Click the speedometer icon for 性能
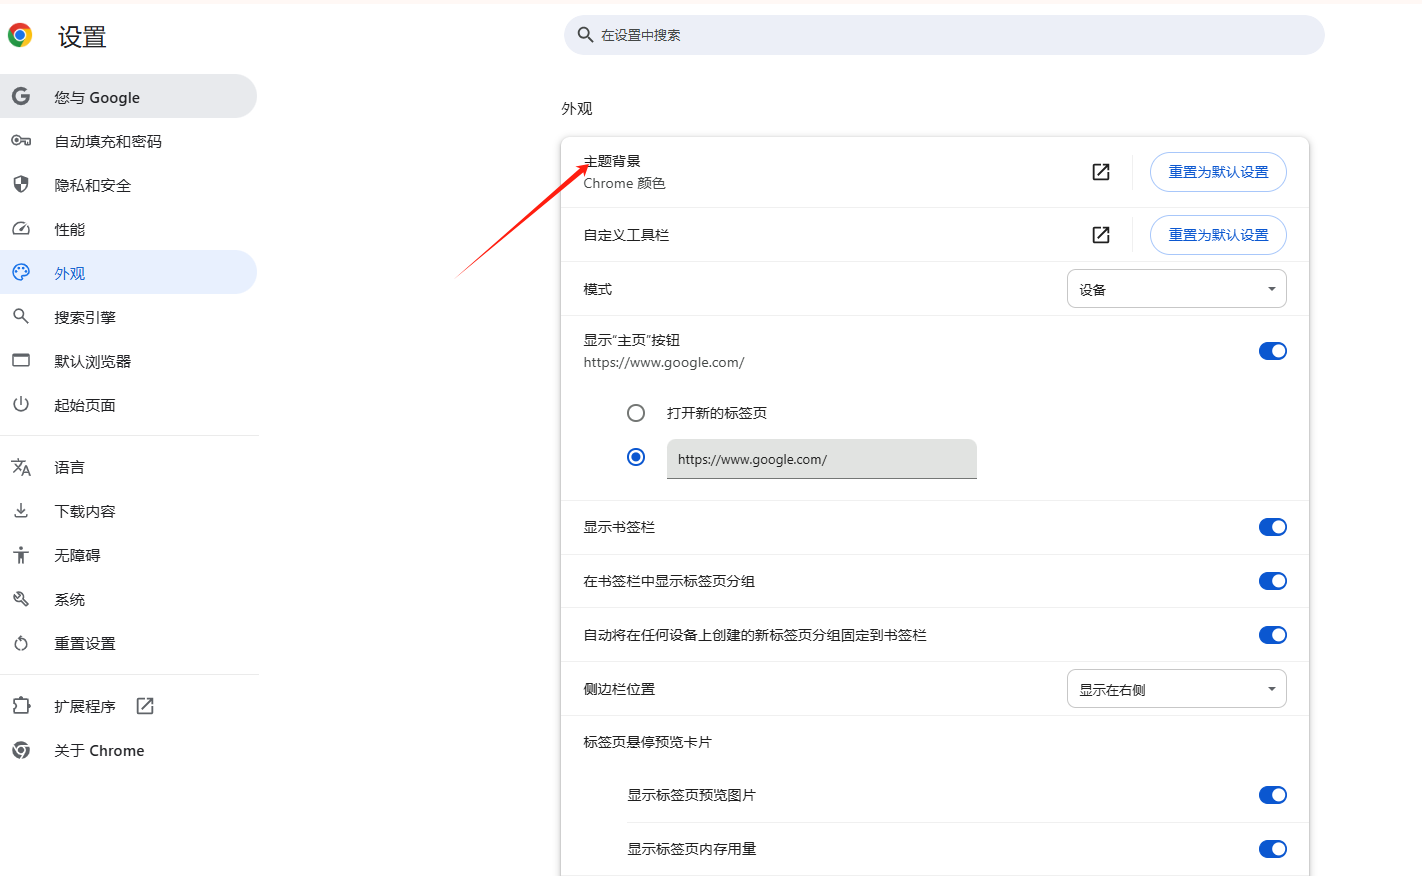The height and width of the screenshot is (876, 1422). (x=21, y=229)
